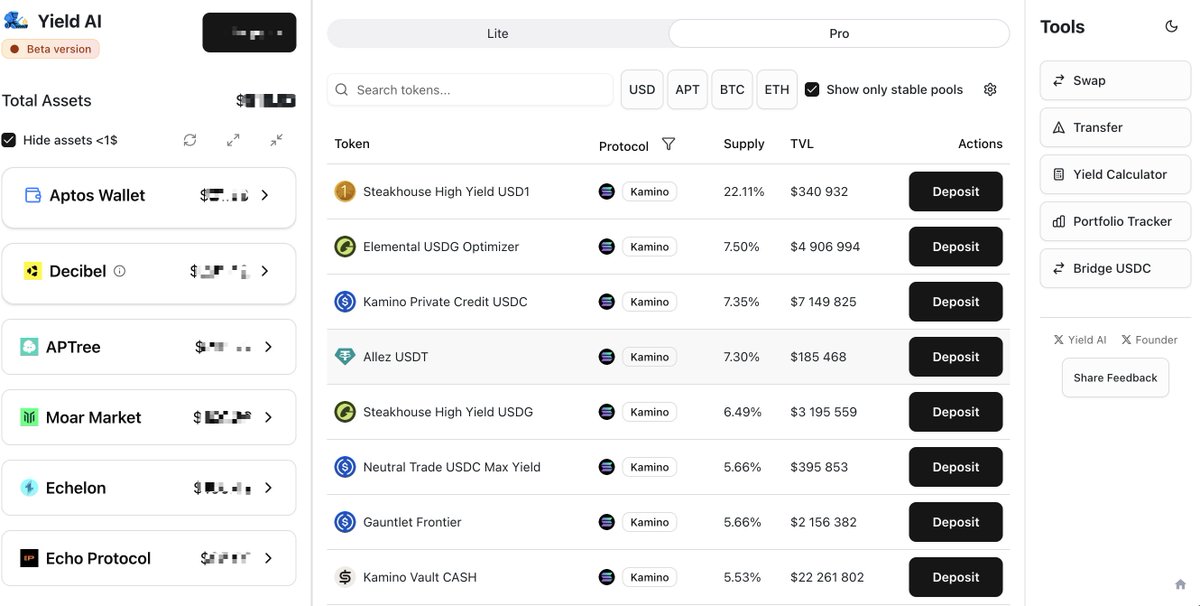The image size is (1200, 606).
Task: Open the Transfer tool
Action: point(1116,127)
